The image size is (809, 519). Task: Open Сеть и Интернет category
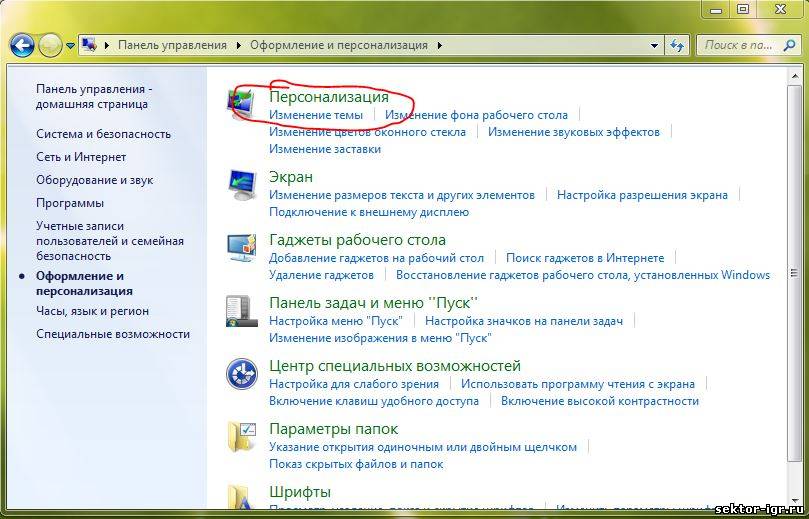coord(81,157)
